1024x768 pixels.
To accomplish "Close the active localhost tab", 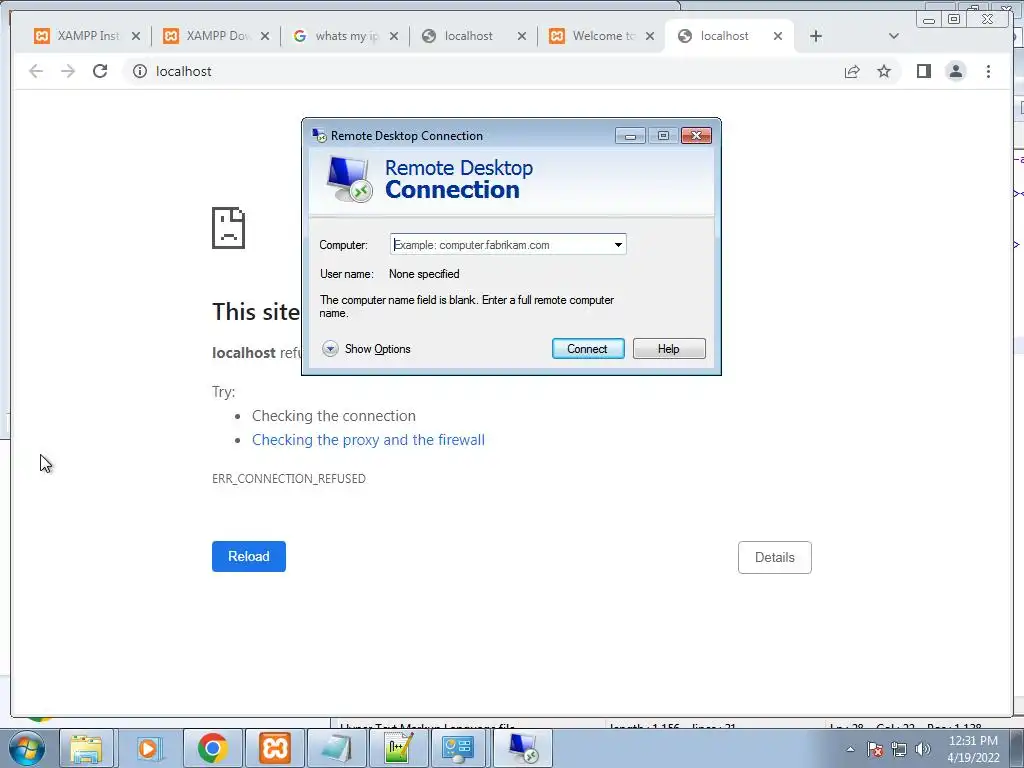I will pyautogui.click(x=778, y=37).
